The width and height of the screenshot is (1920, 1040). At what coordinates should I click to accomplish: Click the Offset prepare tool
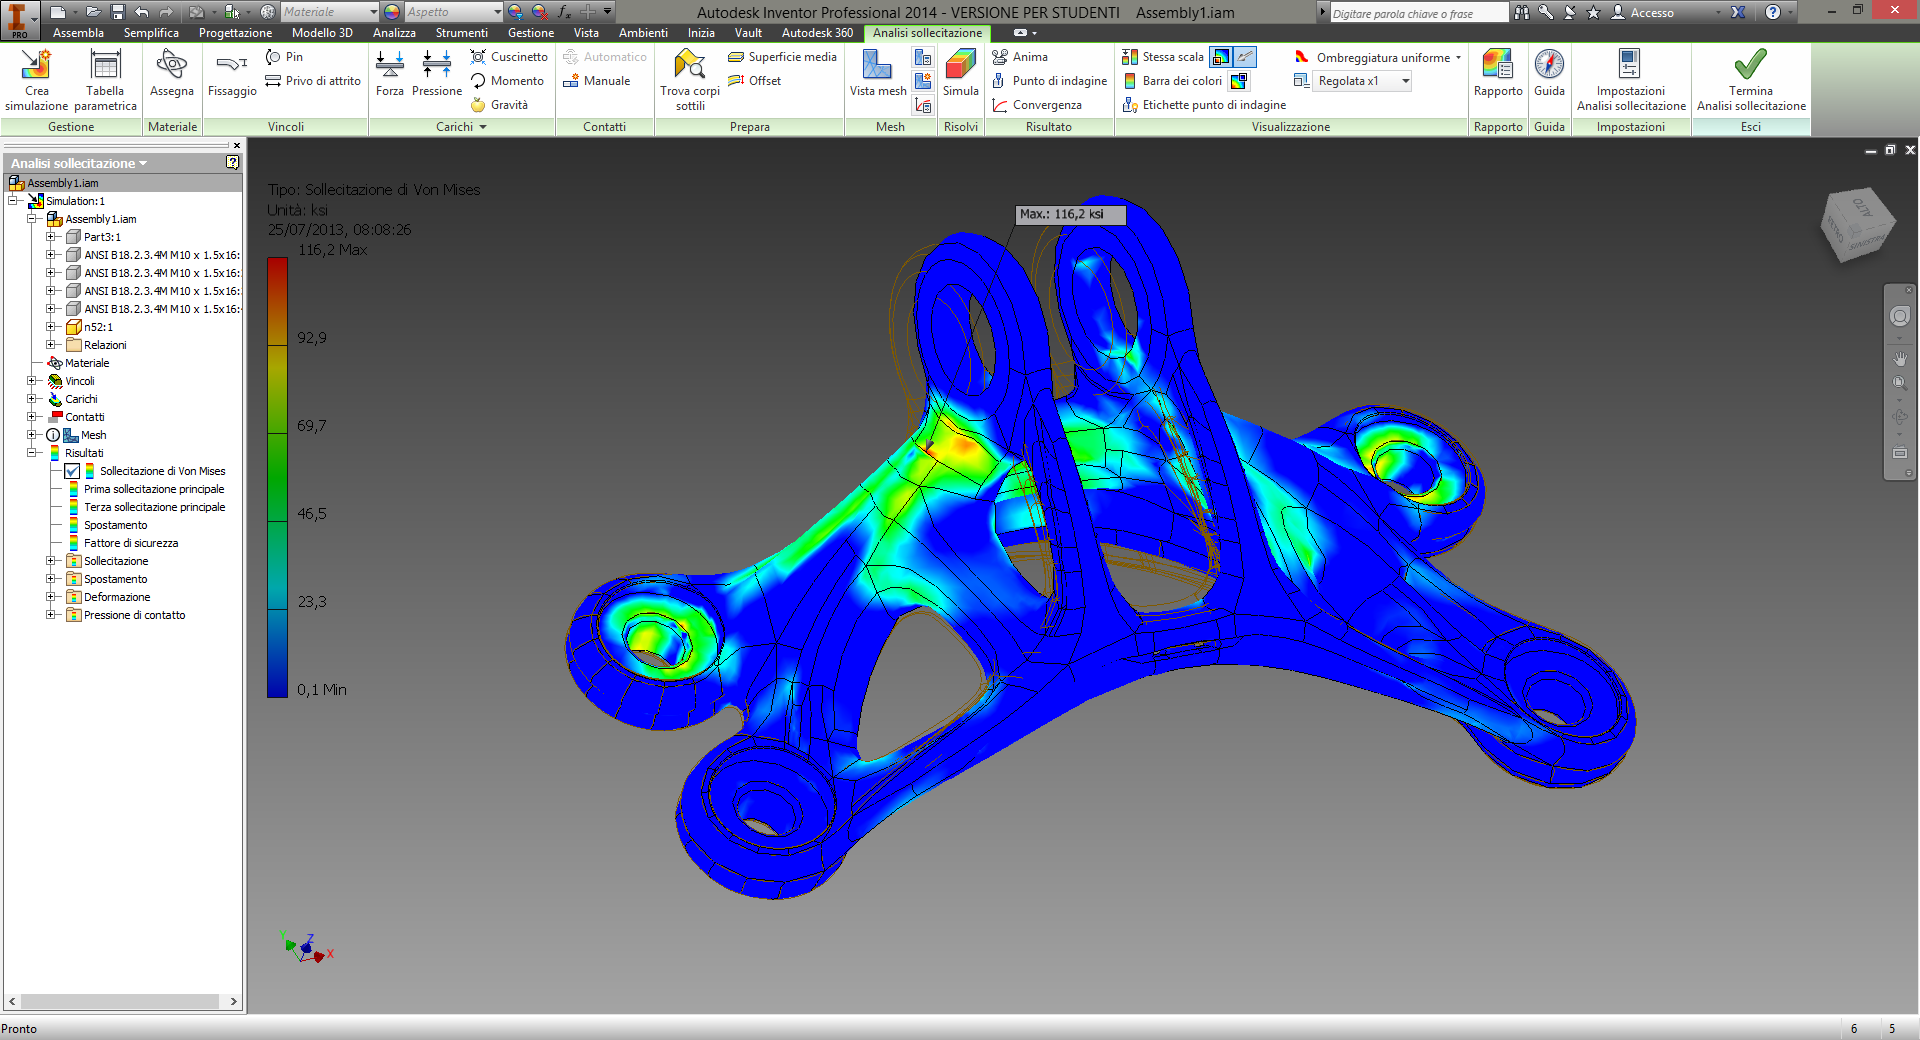click(x=755, y=81)
